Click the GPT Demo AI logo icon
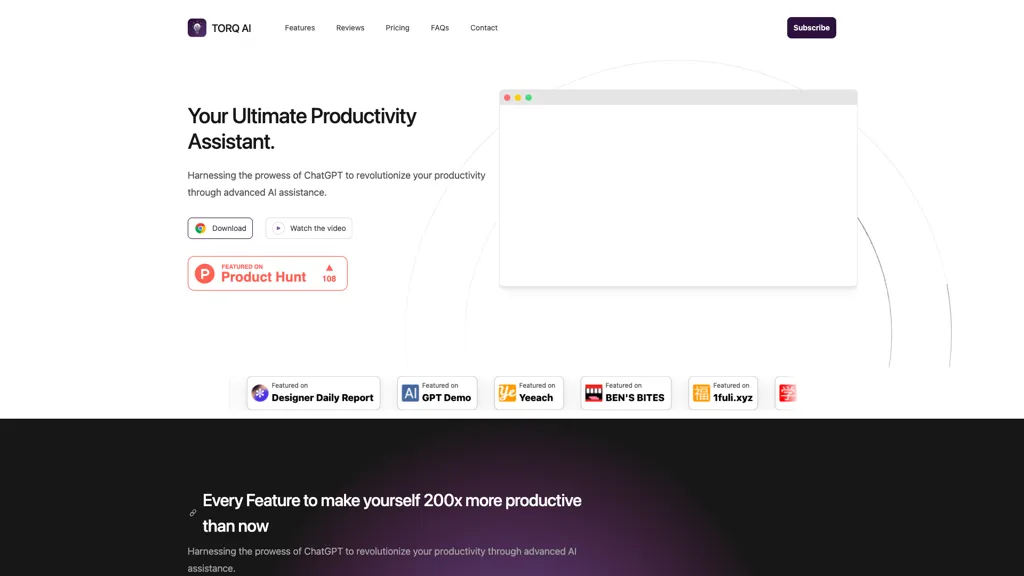Viewport: 1024px width, 576px height. pyautogui.click(x=410, y=392)
